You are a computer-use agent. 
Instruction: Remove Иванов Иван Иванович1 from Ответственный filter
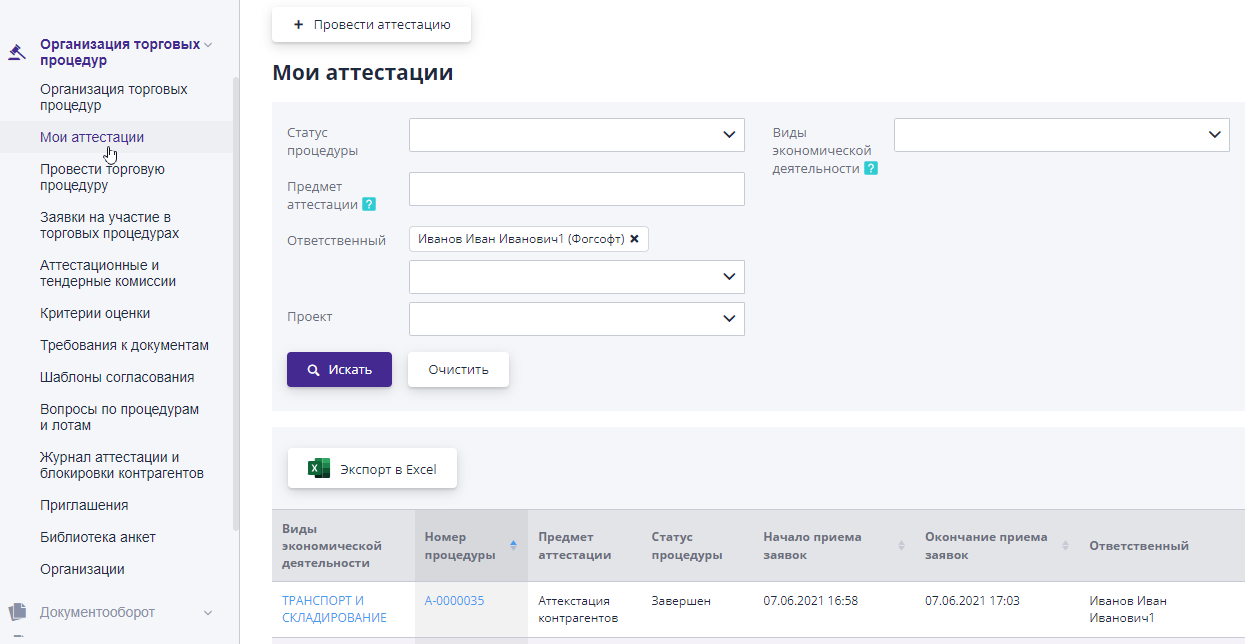[x=635, y=238]
